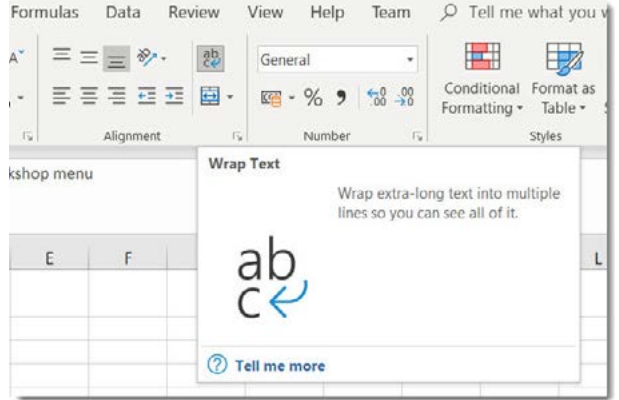The image size is (619, 400).
Task: Align text to the left
Action: (62, 96)
